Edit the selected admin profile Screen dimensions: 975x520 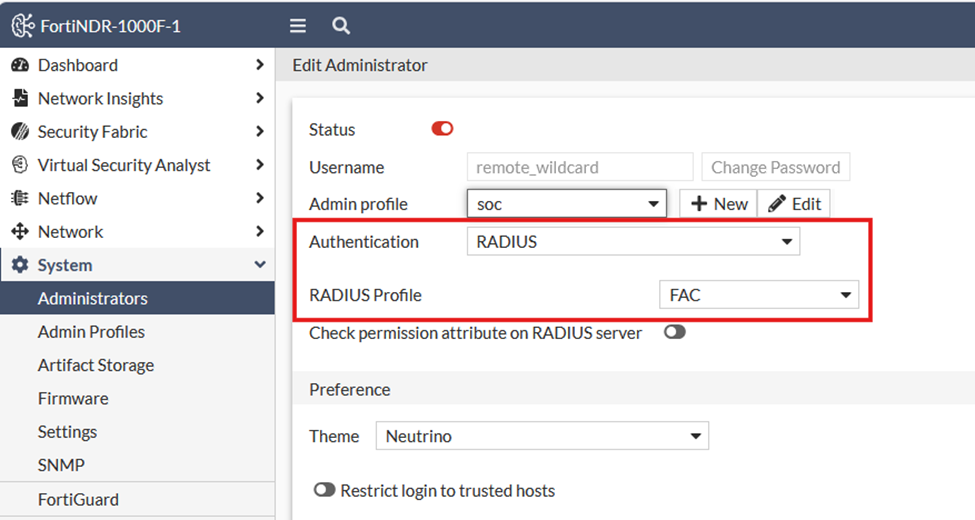click(793, 203)
